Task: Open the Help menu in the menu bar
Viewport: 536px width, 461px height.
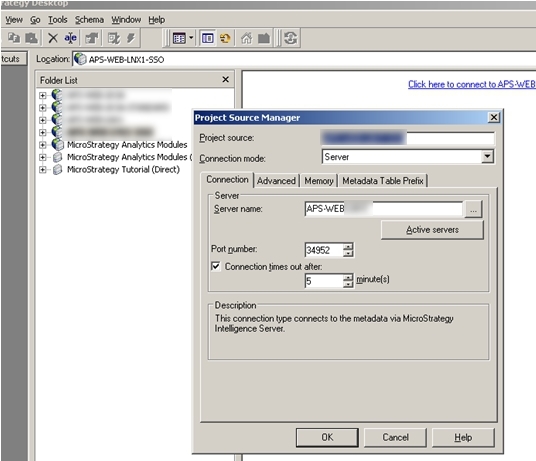Action: pos(157,20)
